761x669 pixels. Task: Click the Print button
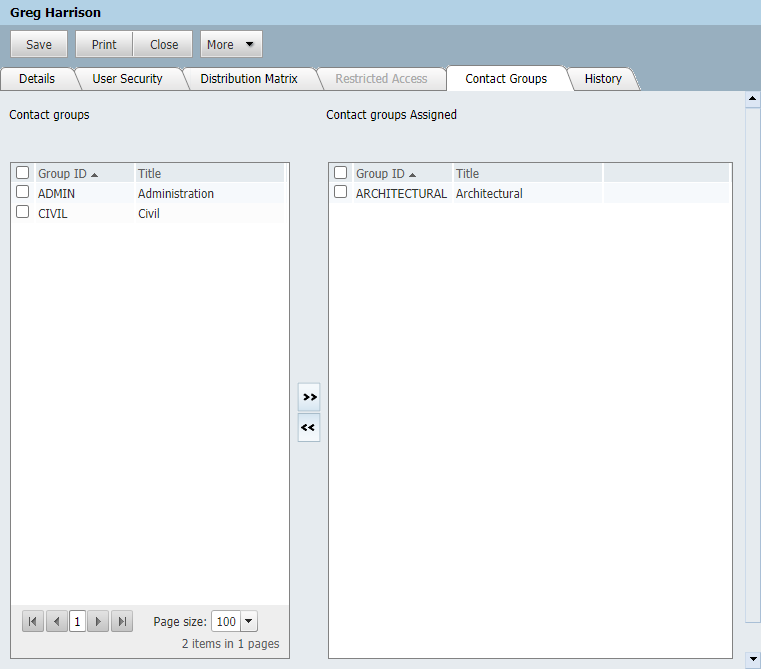(104, 44)
